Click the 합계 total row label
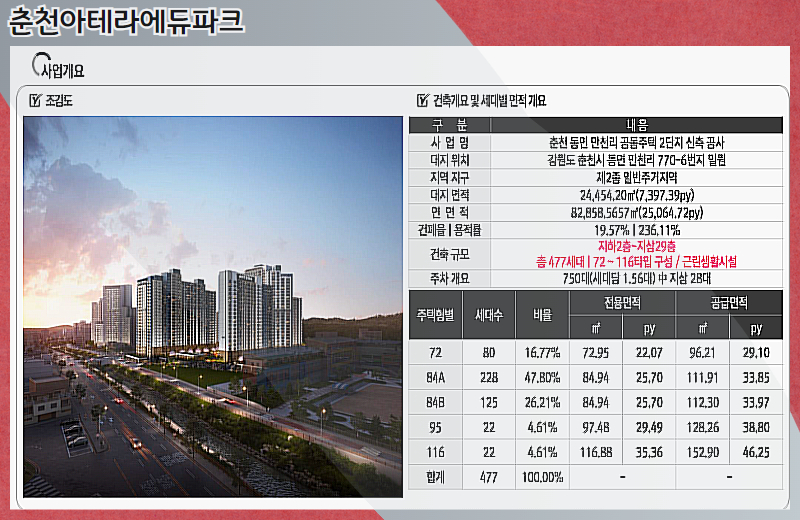 coord(435,477)
